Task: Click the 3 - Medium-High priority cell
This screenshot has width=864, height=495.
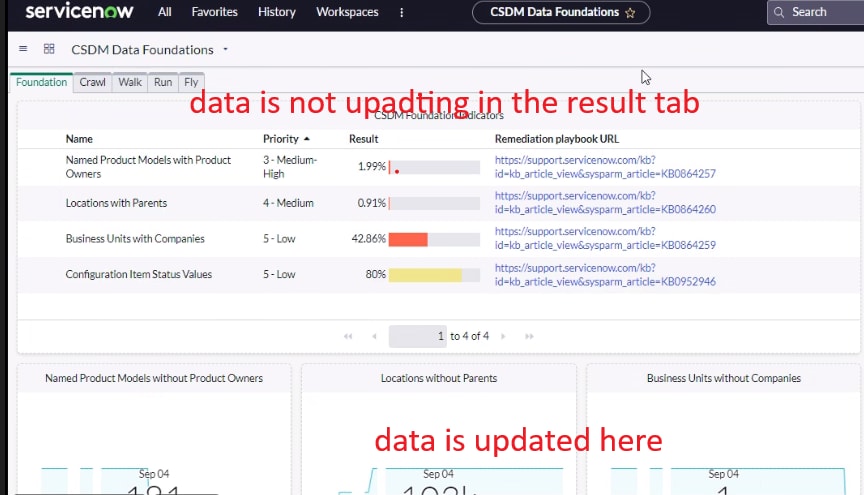Action: [x=290, y=166]
